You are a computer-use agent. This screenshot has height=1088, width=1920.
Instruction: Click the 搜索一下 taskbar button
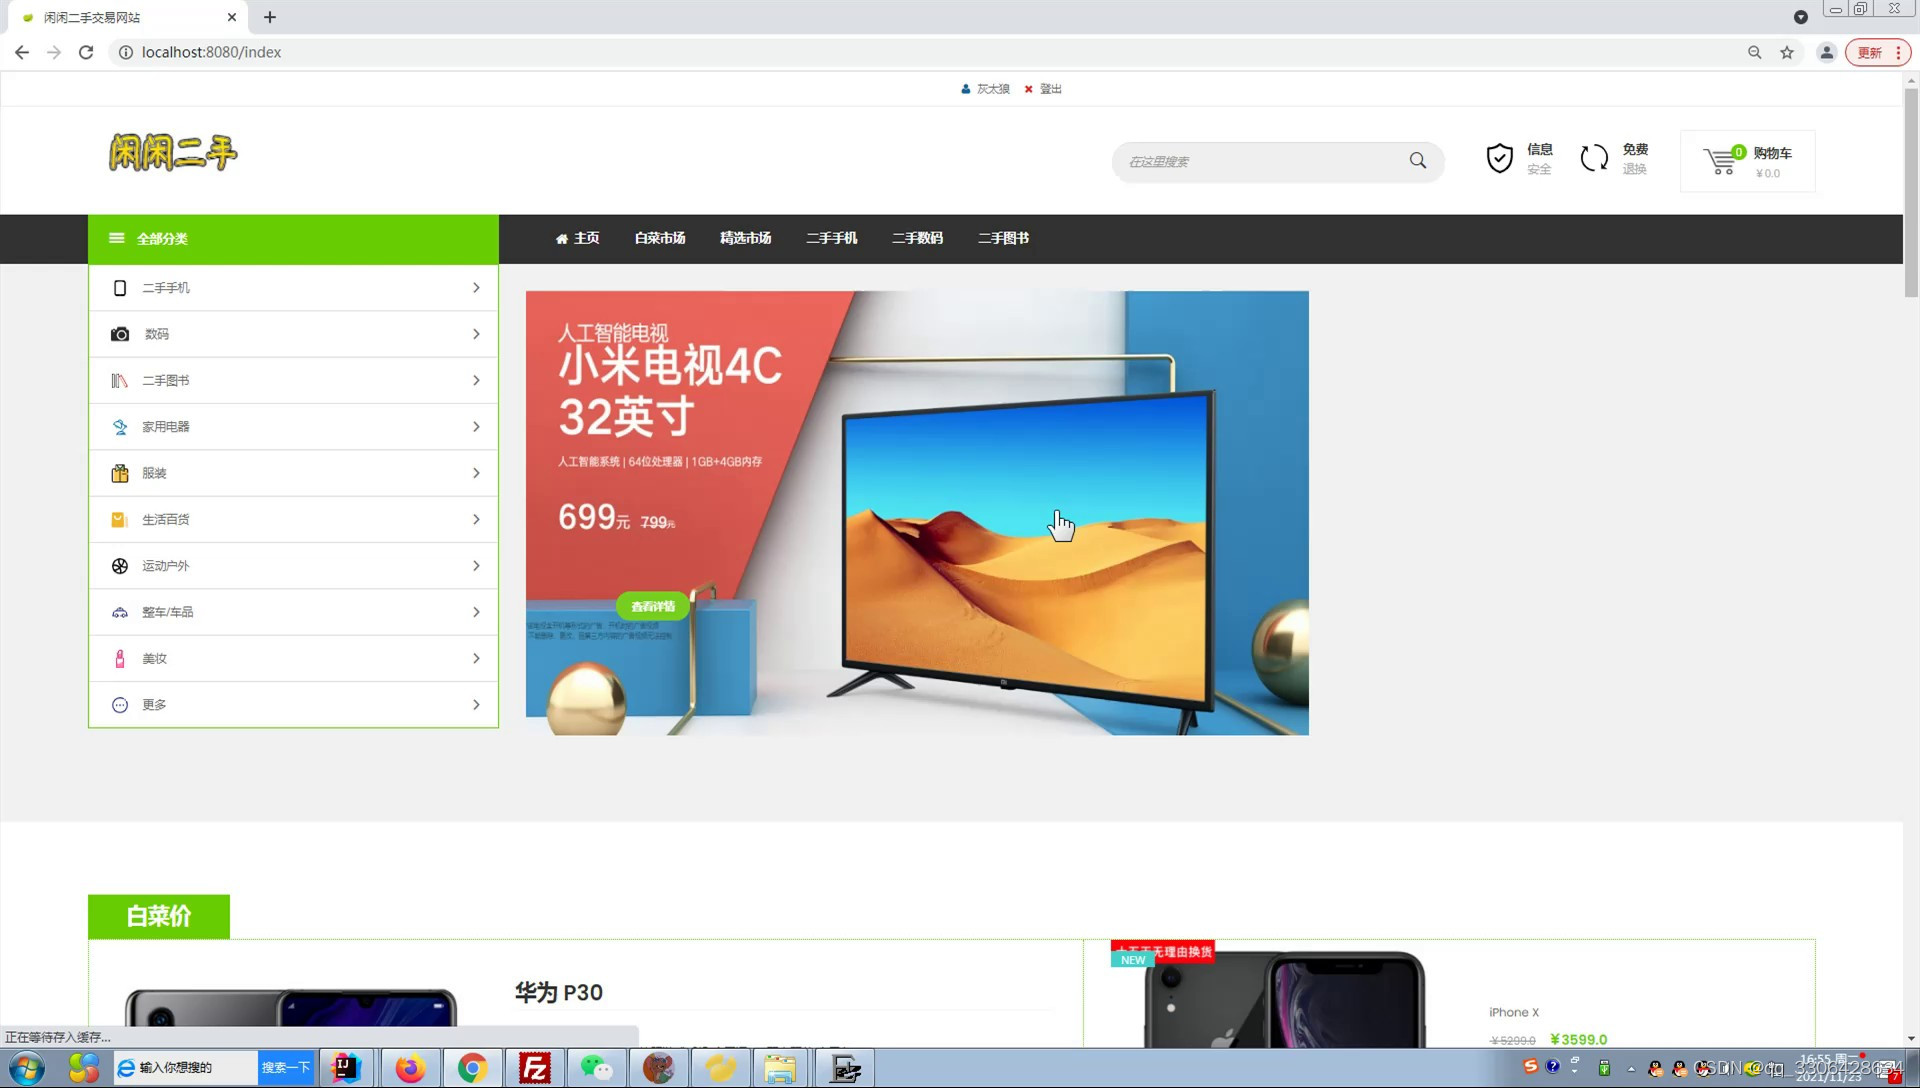tap(286, 1068)
